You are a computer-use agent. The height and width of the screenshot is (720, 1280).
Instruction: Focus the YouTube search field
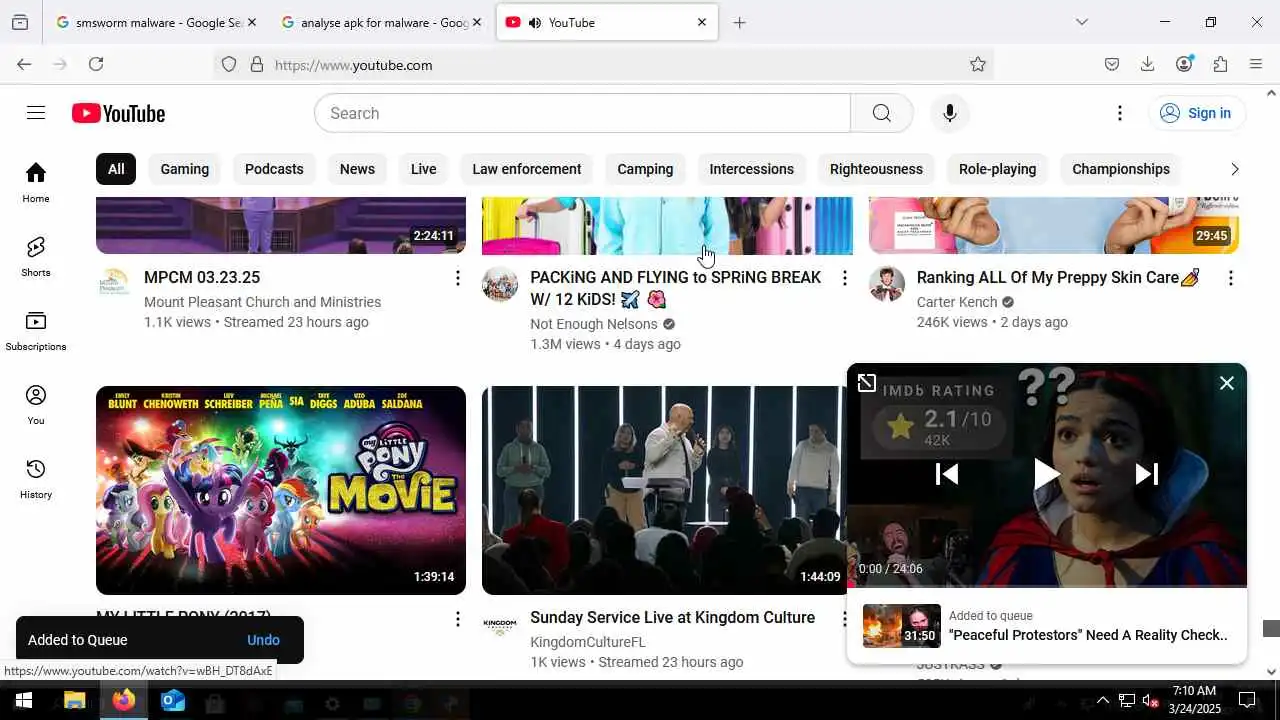(x=582, y=113)
